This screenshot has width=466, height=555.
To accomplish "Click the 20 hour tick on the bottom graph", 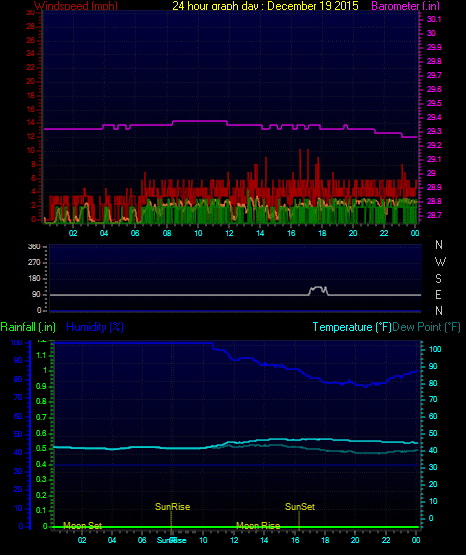I will pos(355,540).
